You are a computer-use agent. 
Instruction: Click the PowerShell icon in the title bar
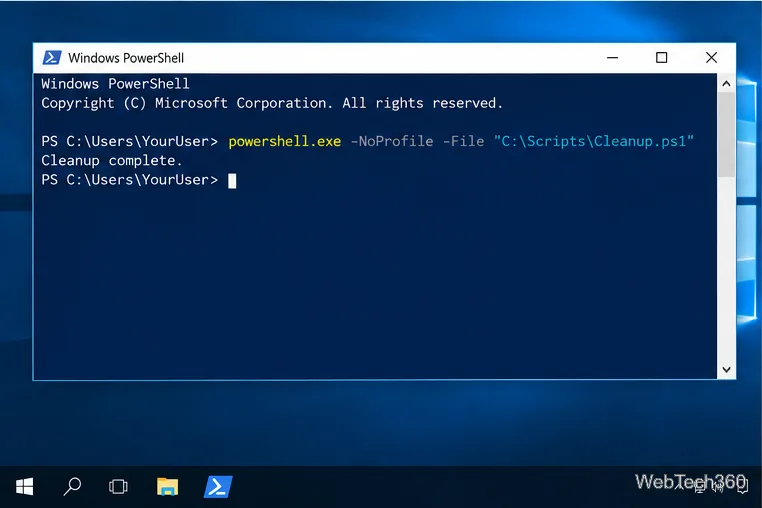coord(52,57)
